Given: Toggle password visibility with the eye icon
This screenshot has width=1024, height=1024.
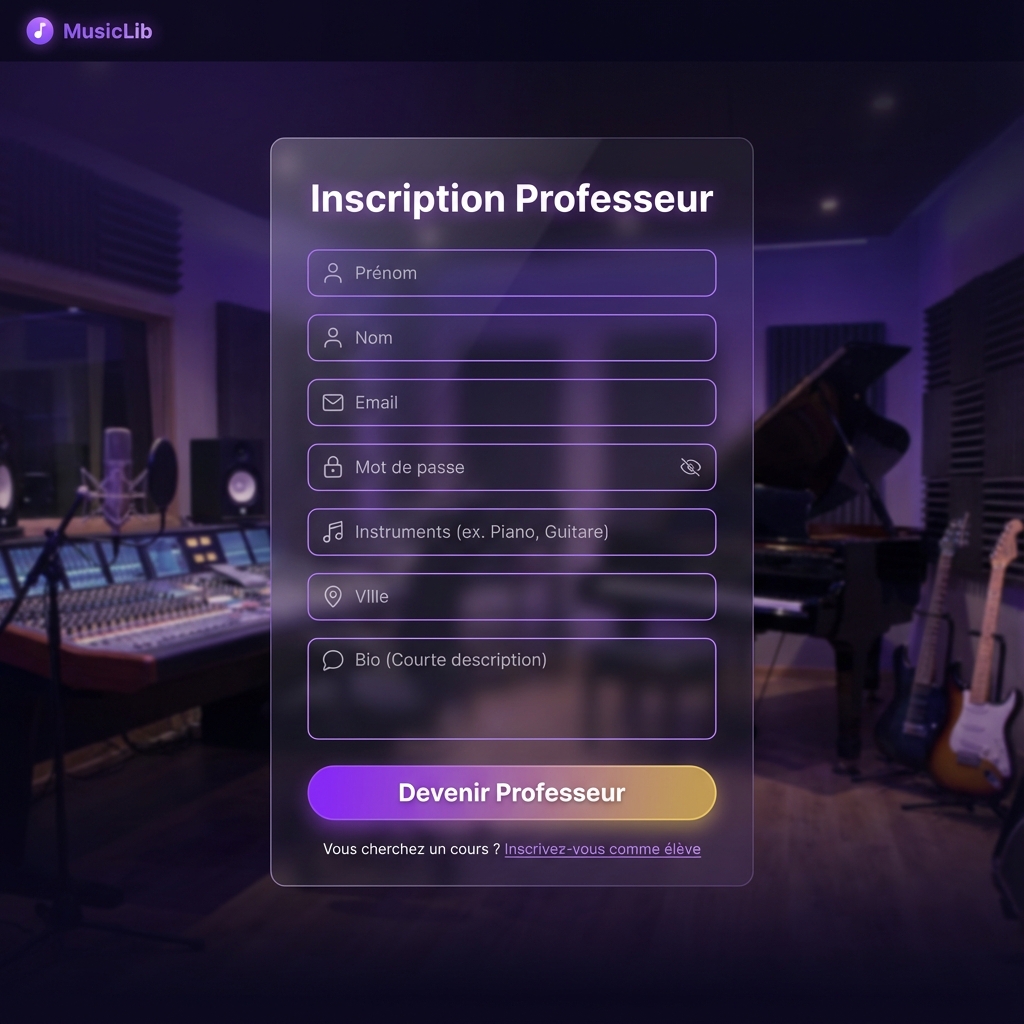Looking at the screenshot, I should [690, 467].
